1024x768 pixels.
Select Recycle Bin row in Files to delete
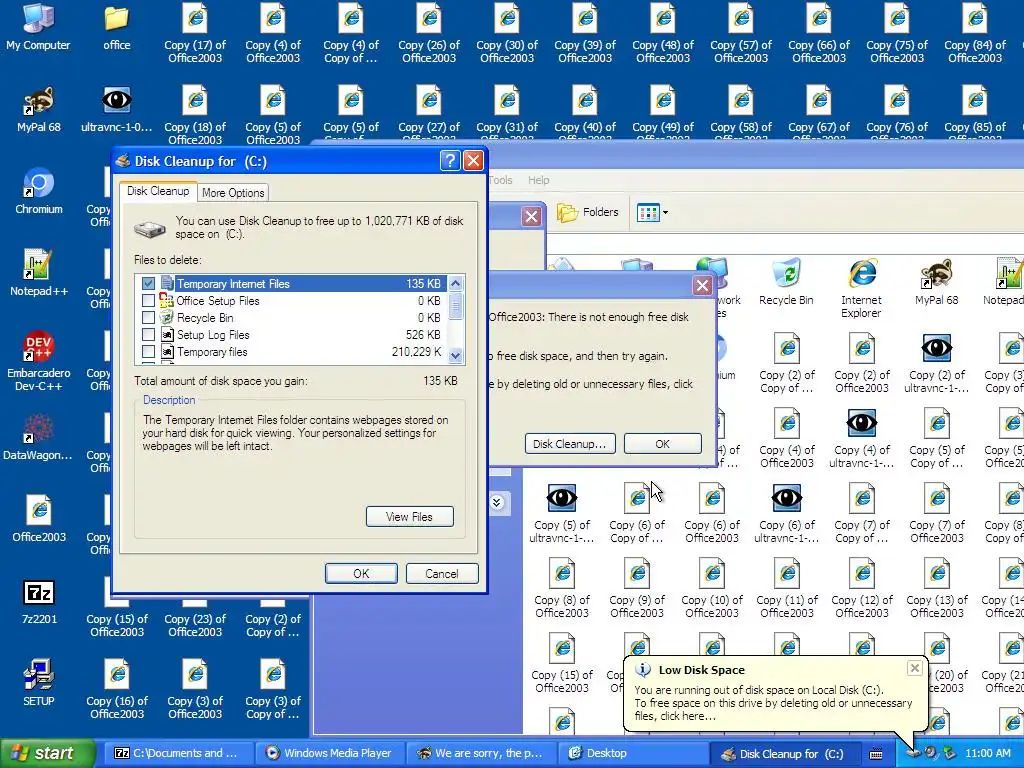(291, 317)
